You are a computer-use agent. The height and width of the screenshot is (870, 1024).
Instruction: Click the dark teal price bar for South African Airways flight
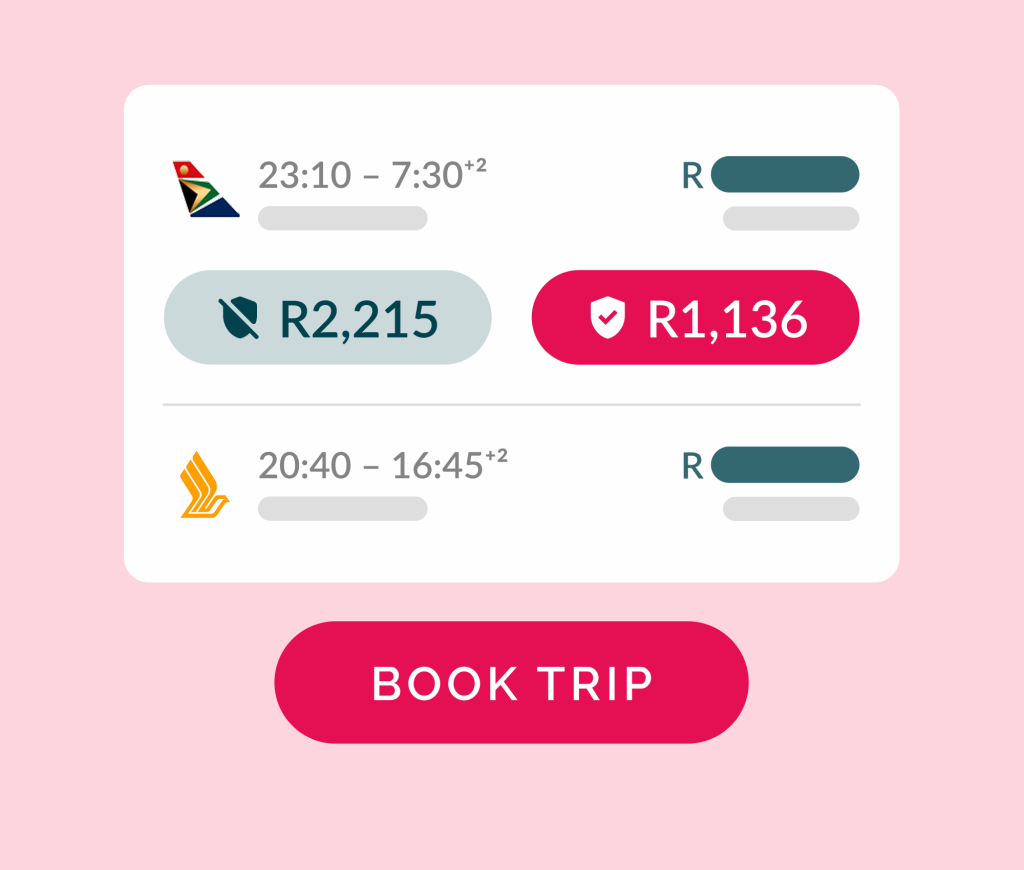[x=785, y=174]
